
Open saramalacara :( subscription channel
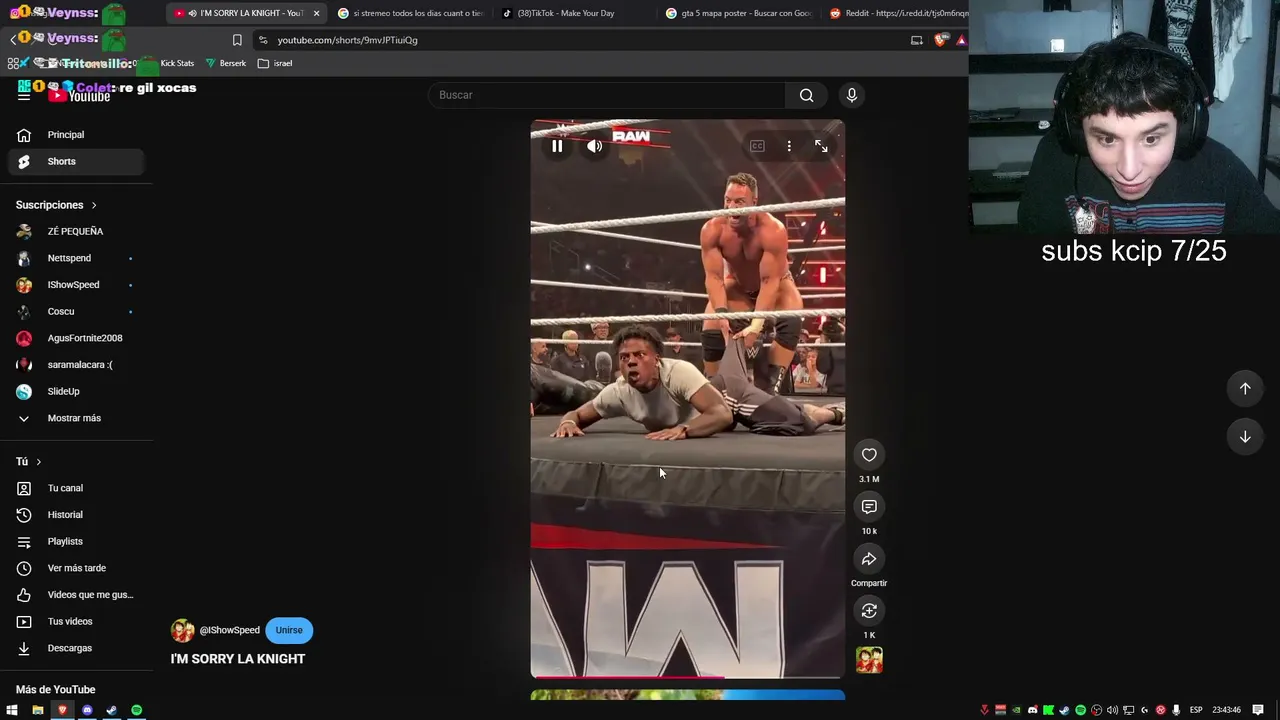pos(76,365)
